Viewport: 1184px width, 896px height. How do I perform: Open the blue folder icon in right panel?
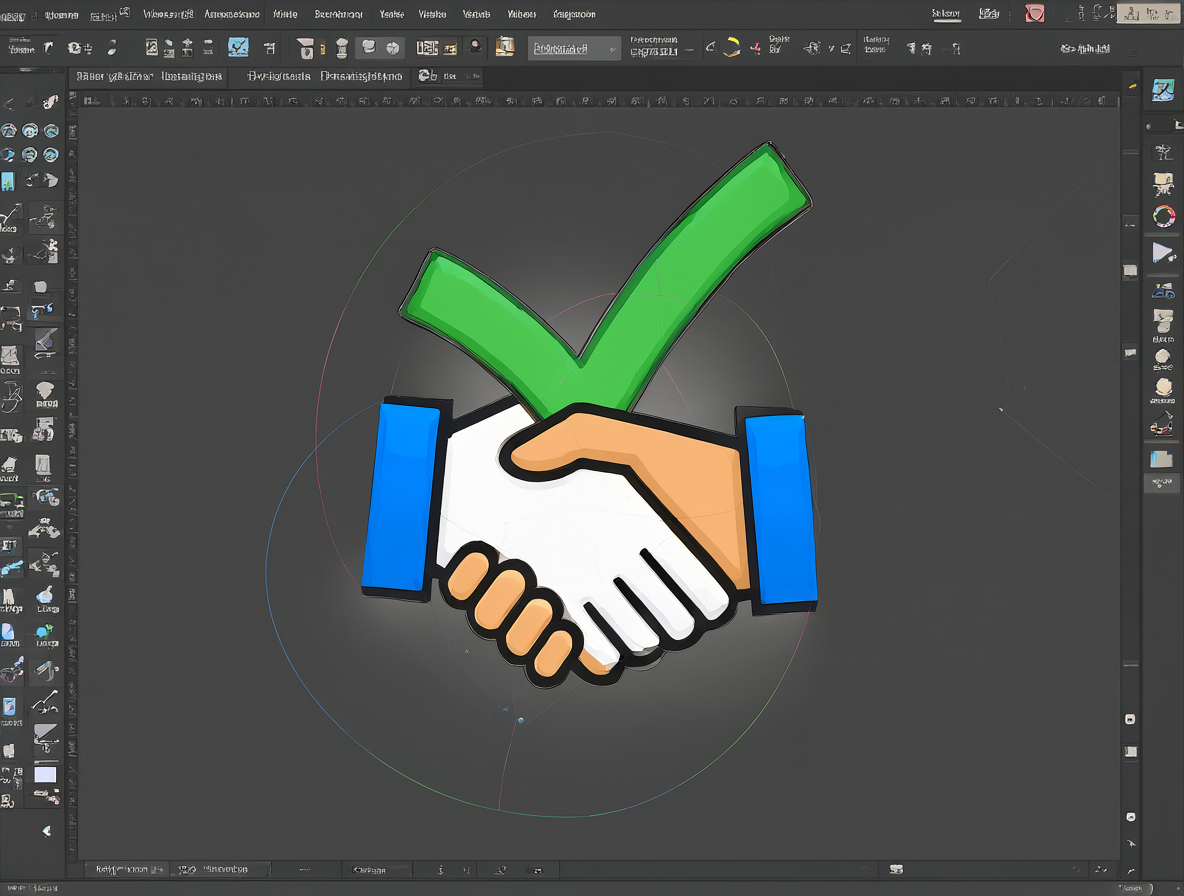pos(1161,458)
